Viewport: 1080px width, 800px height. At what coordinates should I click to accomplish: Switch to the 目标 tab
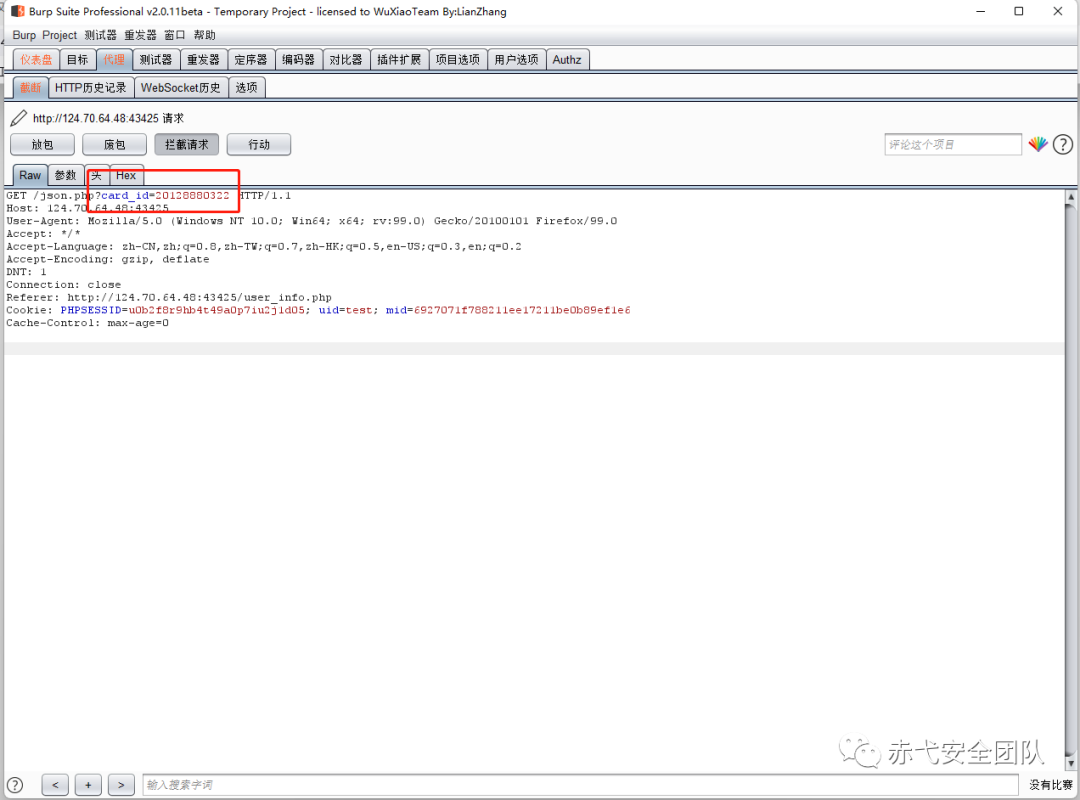pyautogui.click(x=78, y=60)
